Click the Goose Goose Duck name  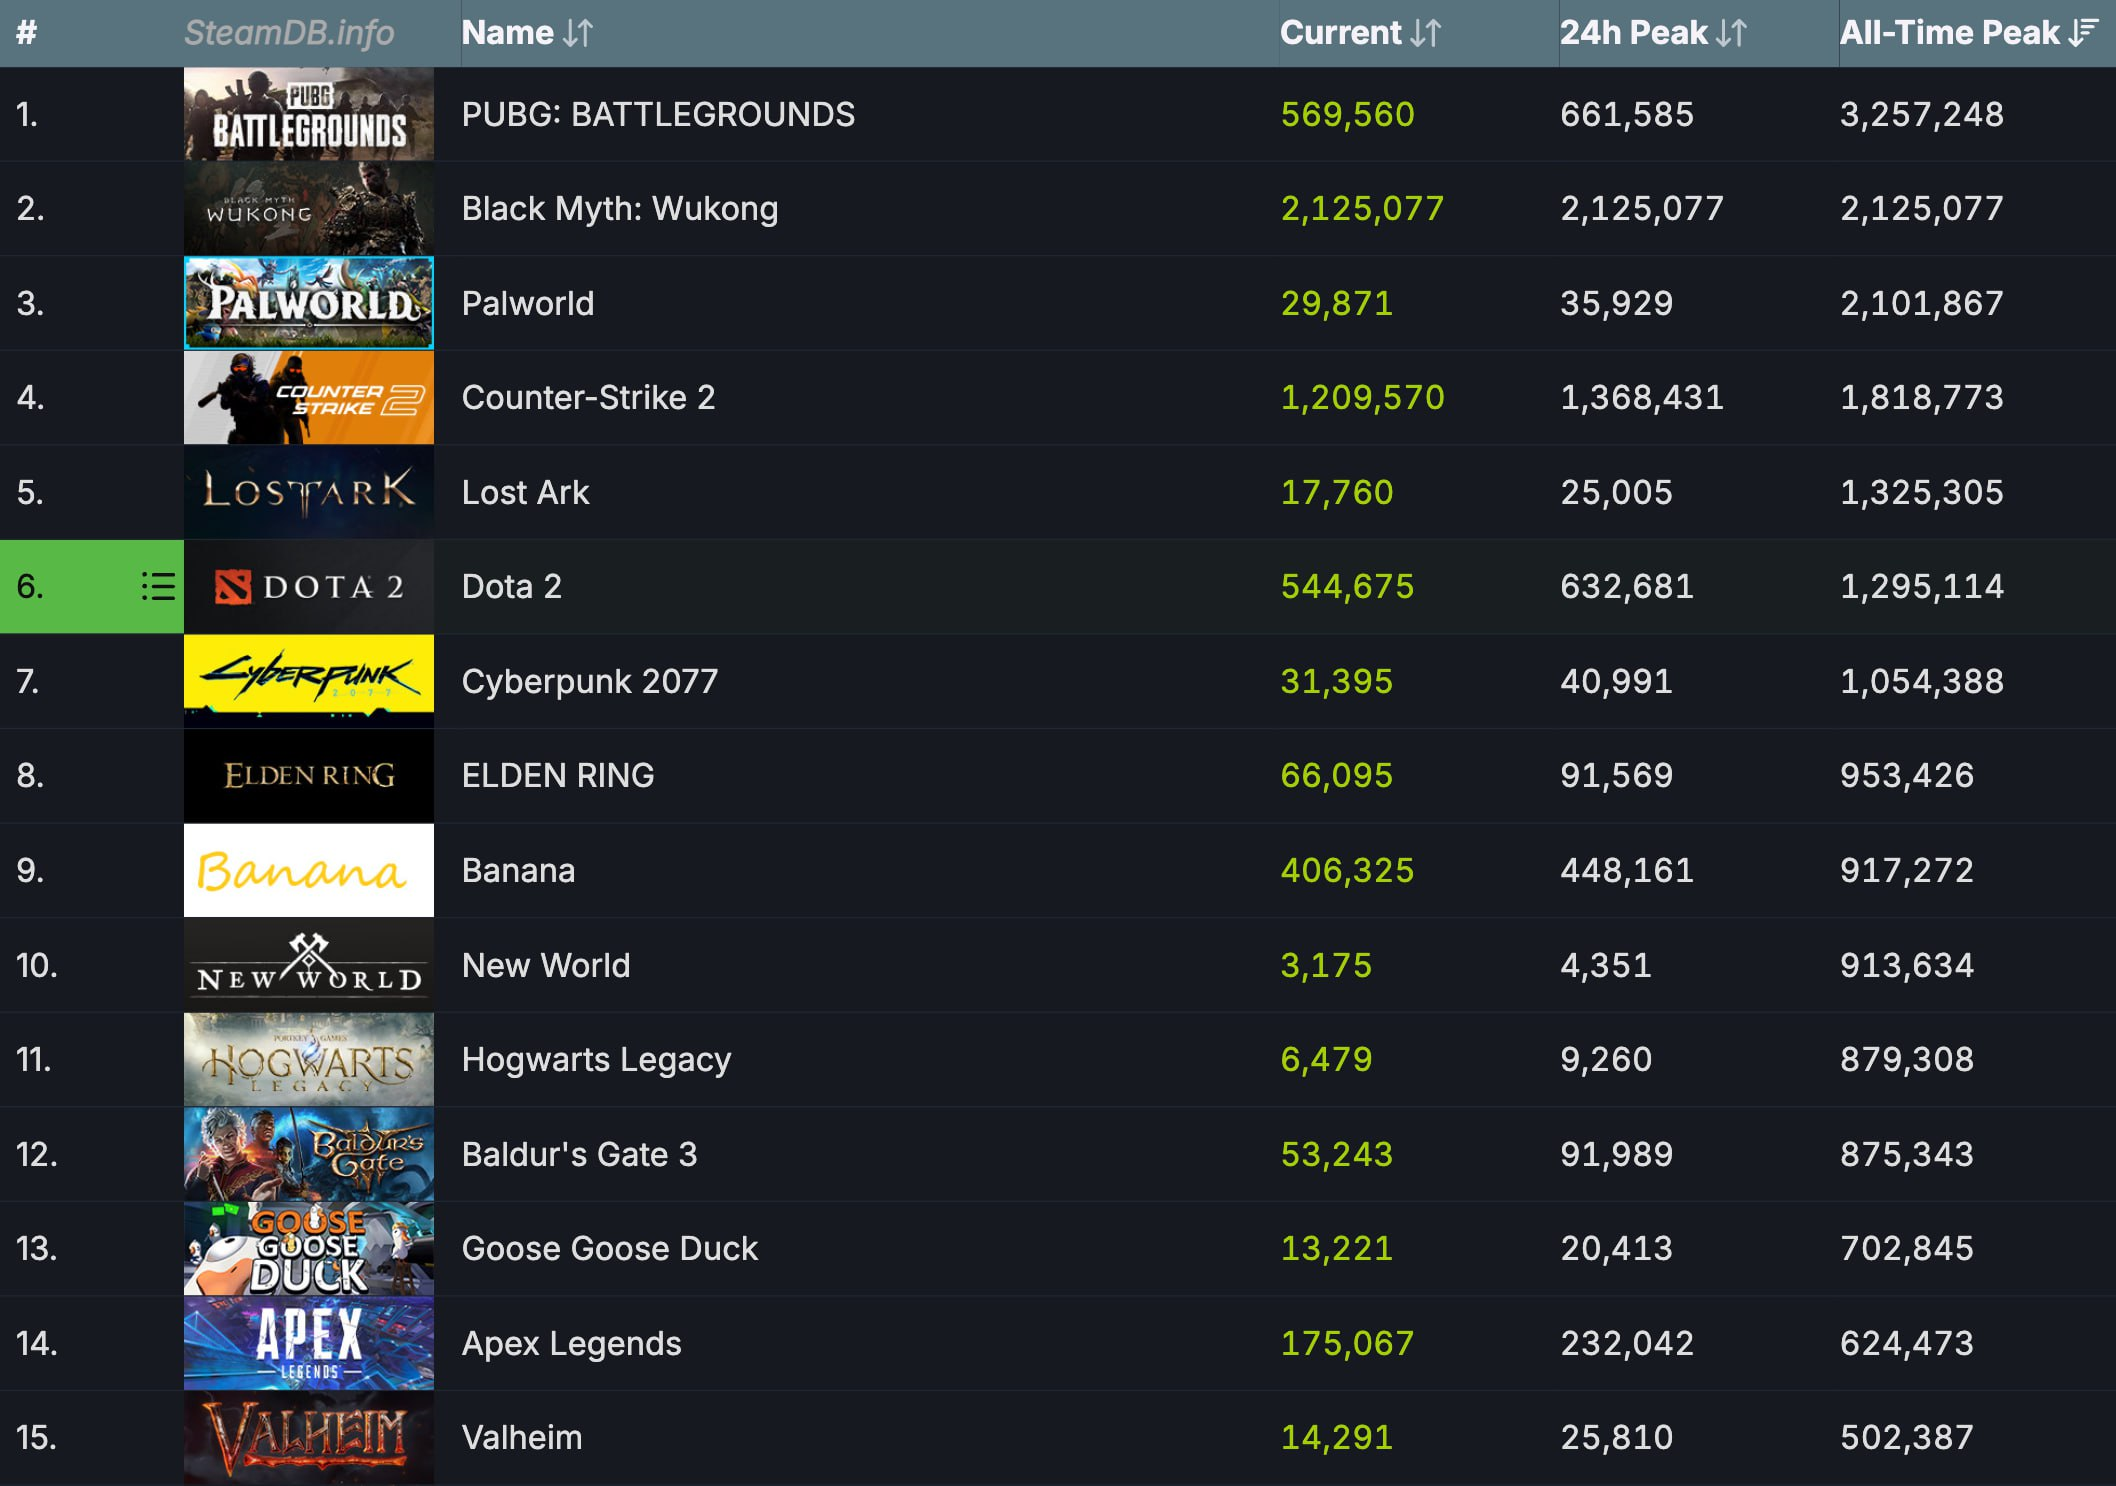pos(609,1248)
